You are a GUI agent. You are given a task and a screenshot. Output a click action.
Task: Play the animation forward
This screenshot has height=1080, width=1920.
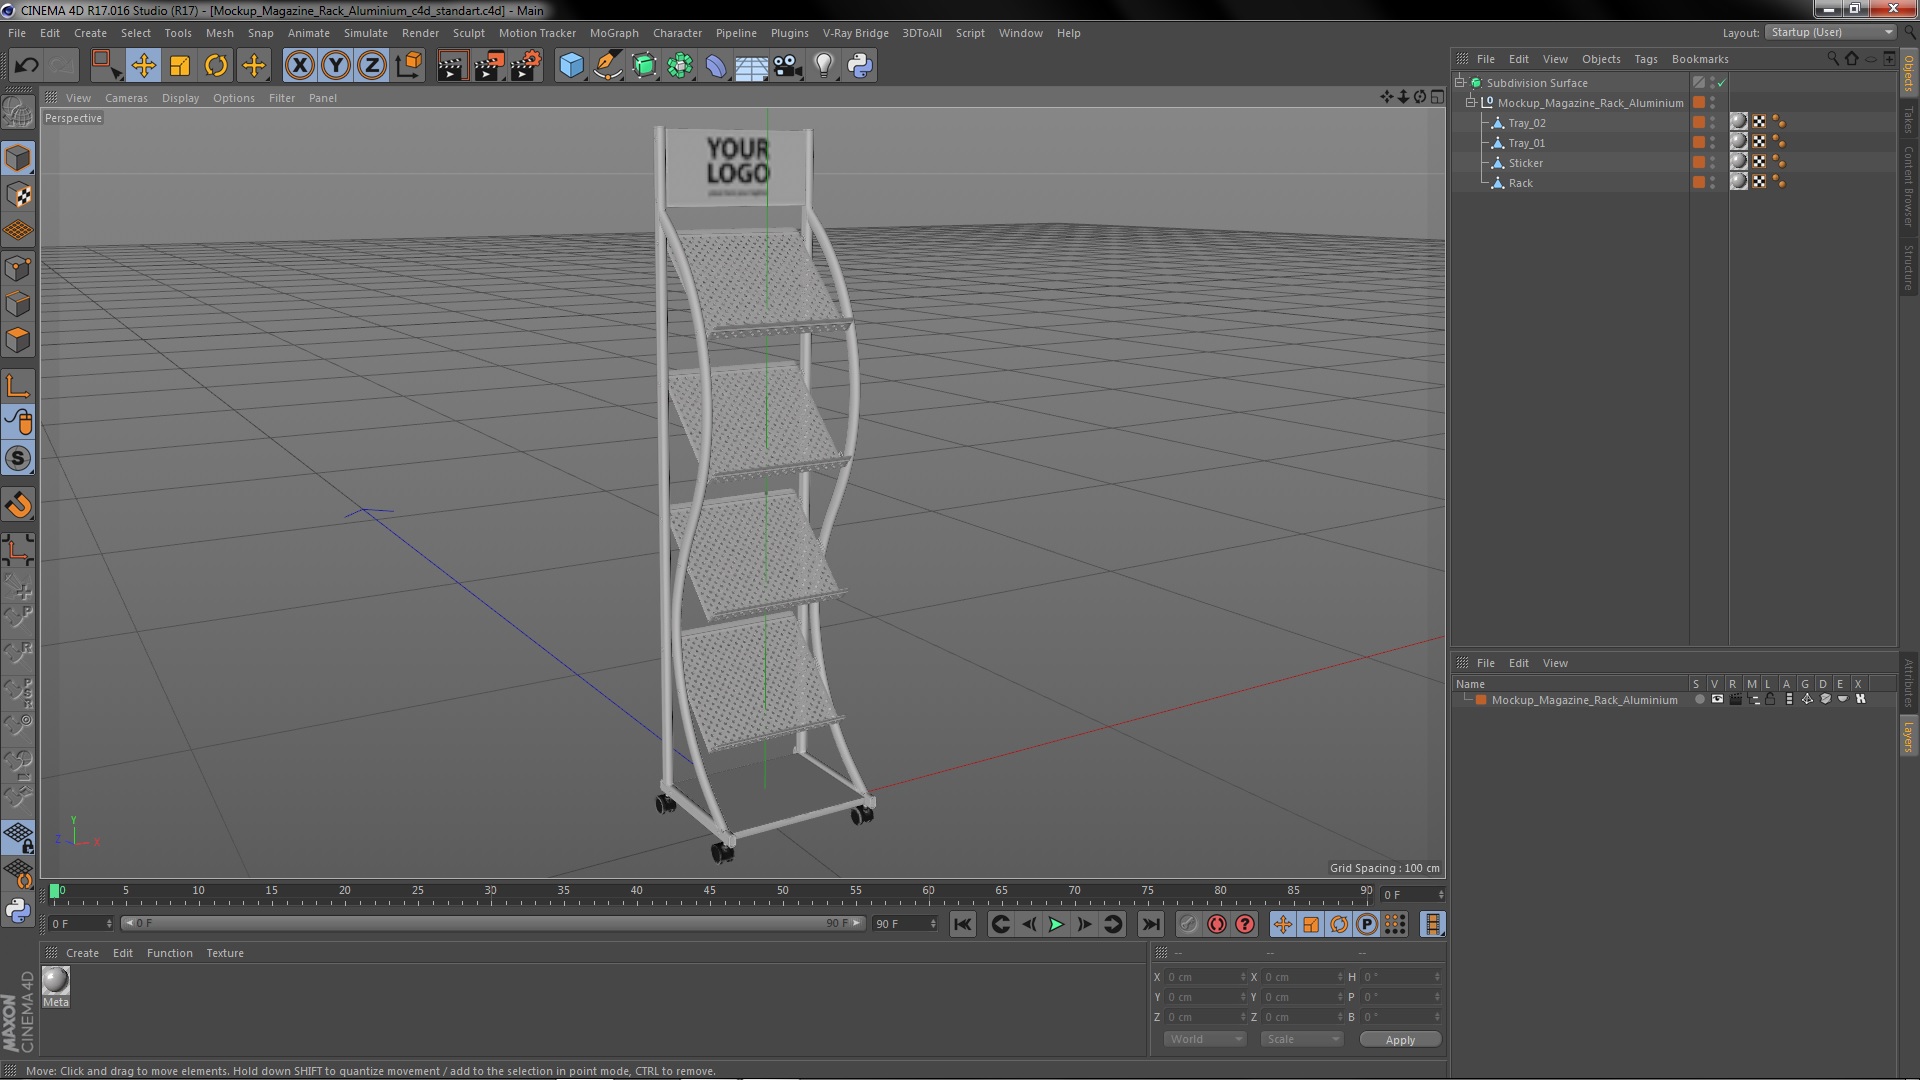click(x=1056, y=925)
